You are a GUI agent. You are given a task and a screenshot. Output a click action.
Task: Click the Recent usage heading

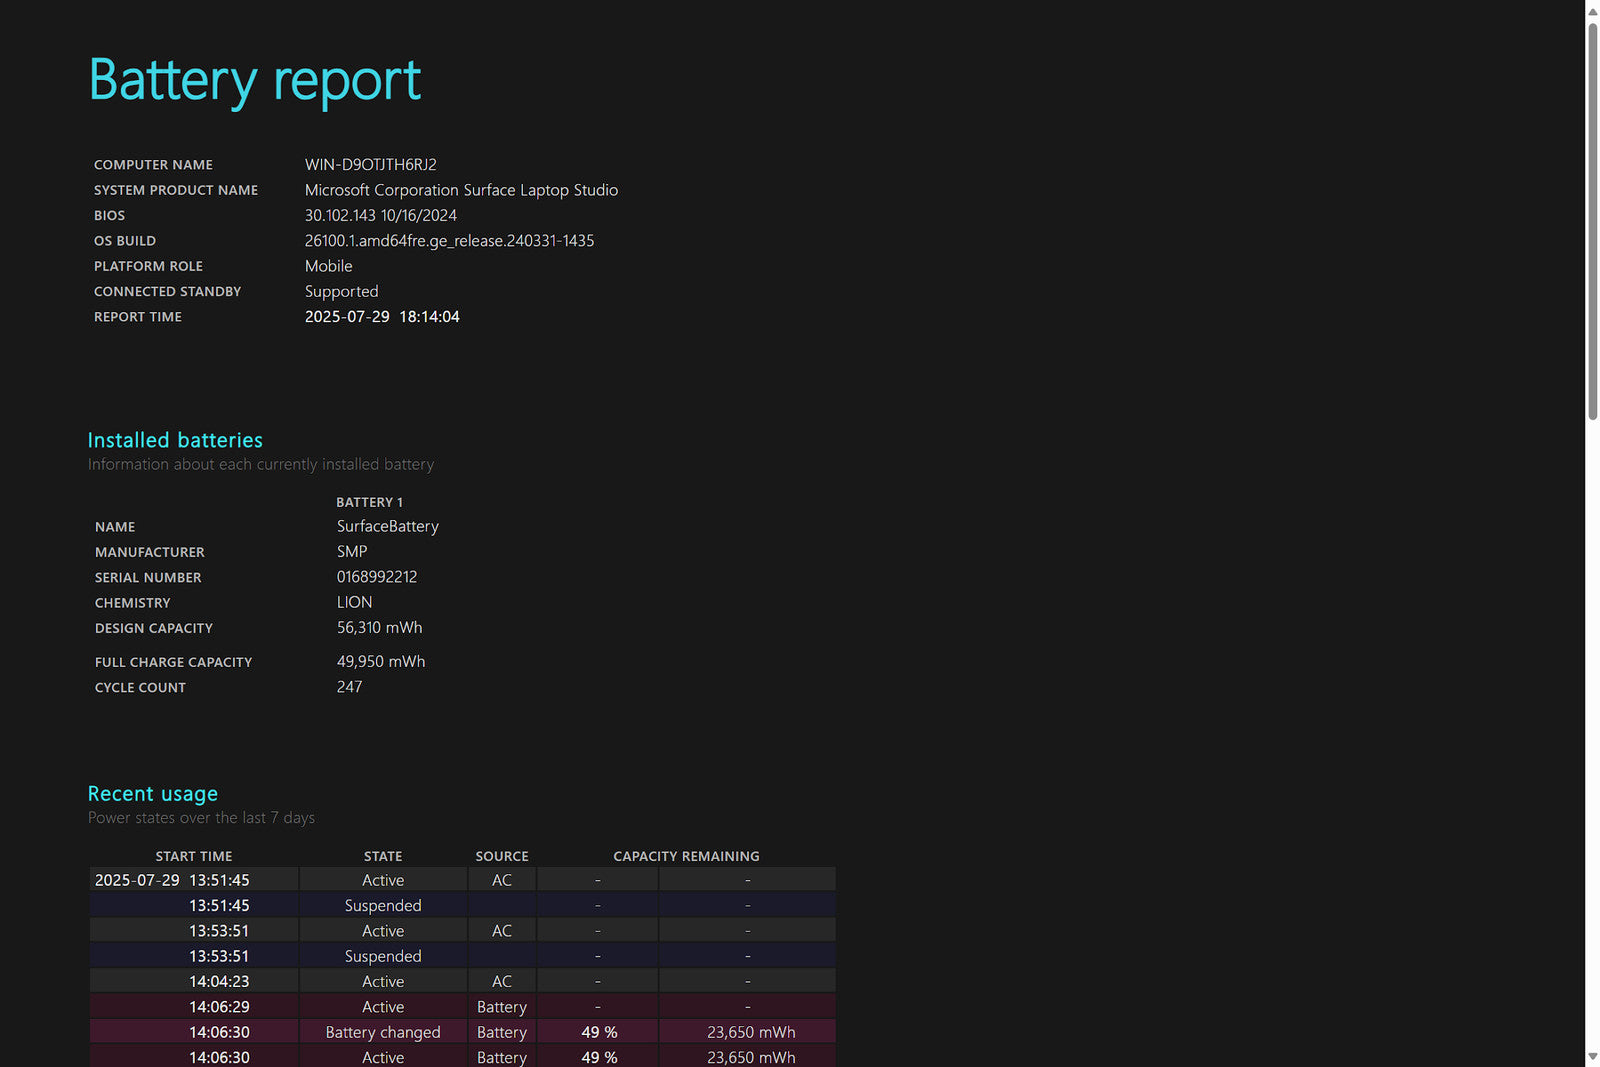tap(153, 794)
